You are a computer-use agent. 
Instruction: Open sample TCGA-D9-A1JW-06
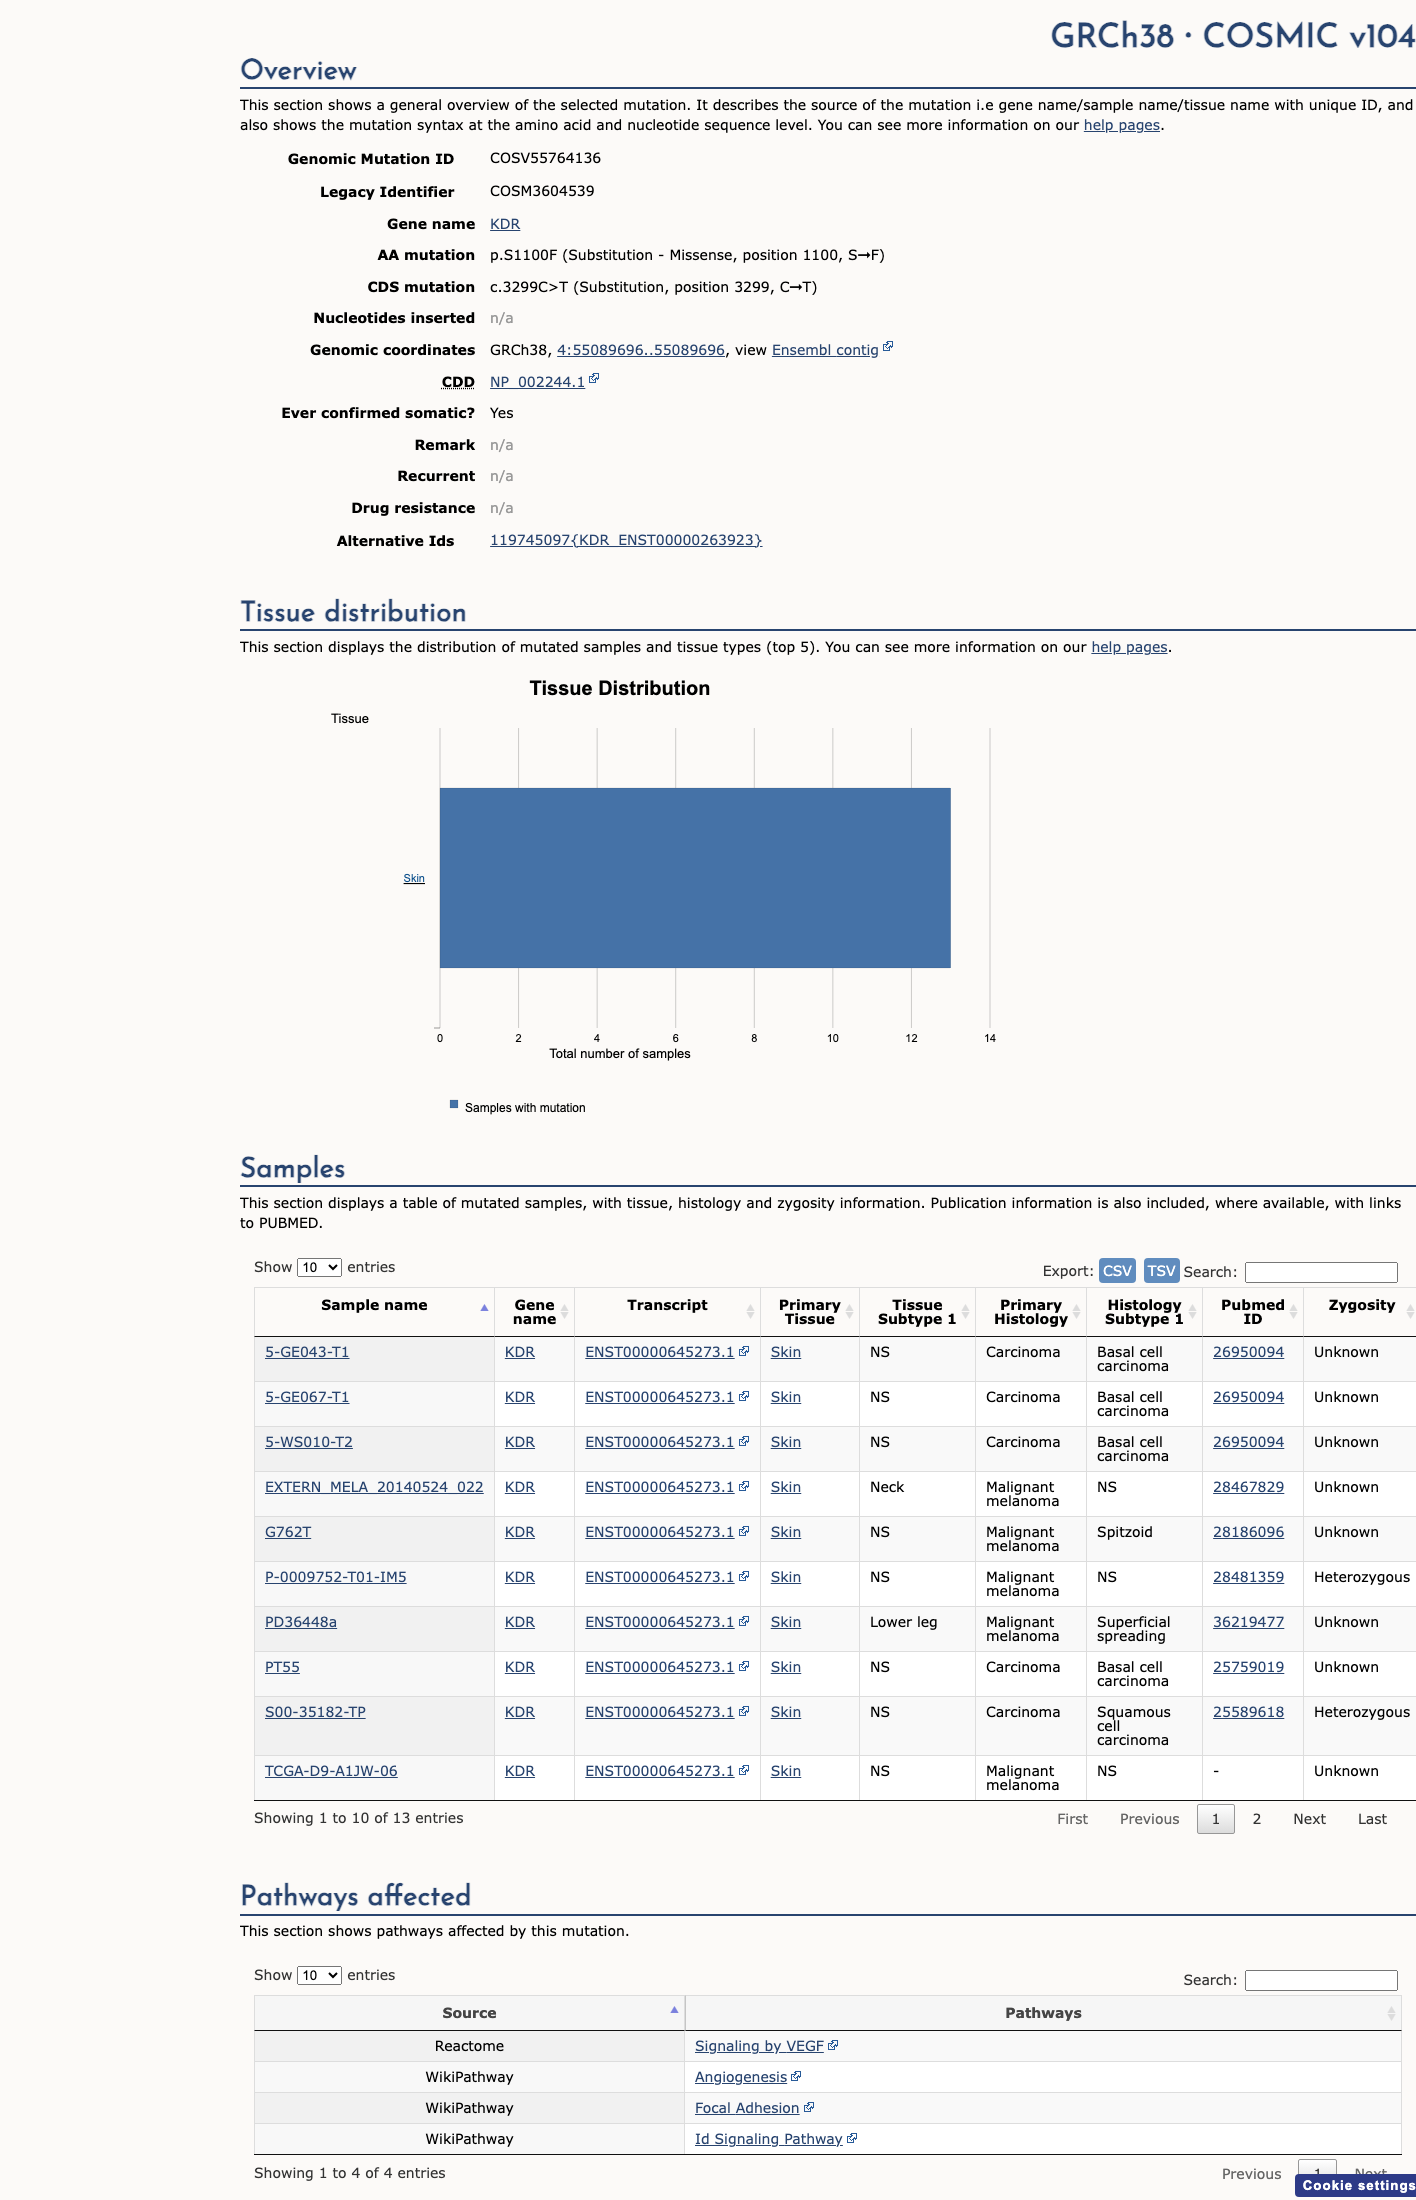click(x=331, y=1771)
